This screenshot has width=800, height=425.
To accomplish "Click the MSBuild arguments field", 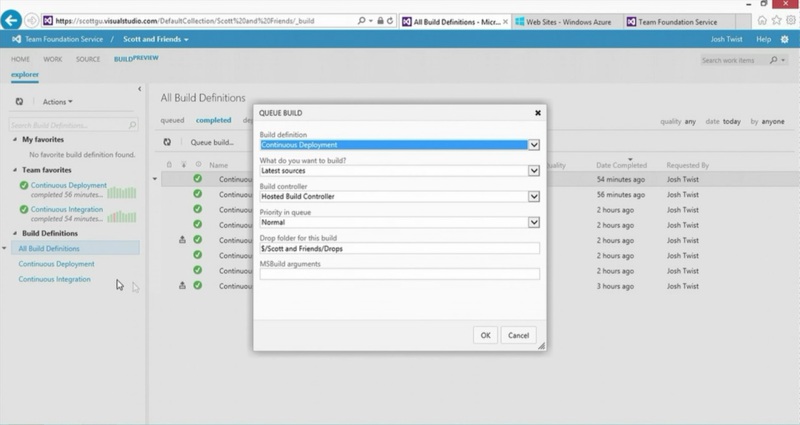I will click(x=399, y=274).
